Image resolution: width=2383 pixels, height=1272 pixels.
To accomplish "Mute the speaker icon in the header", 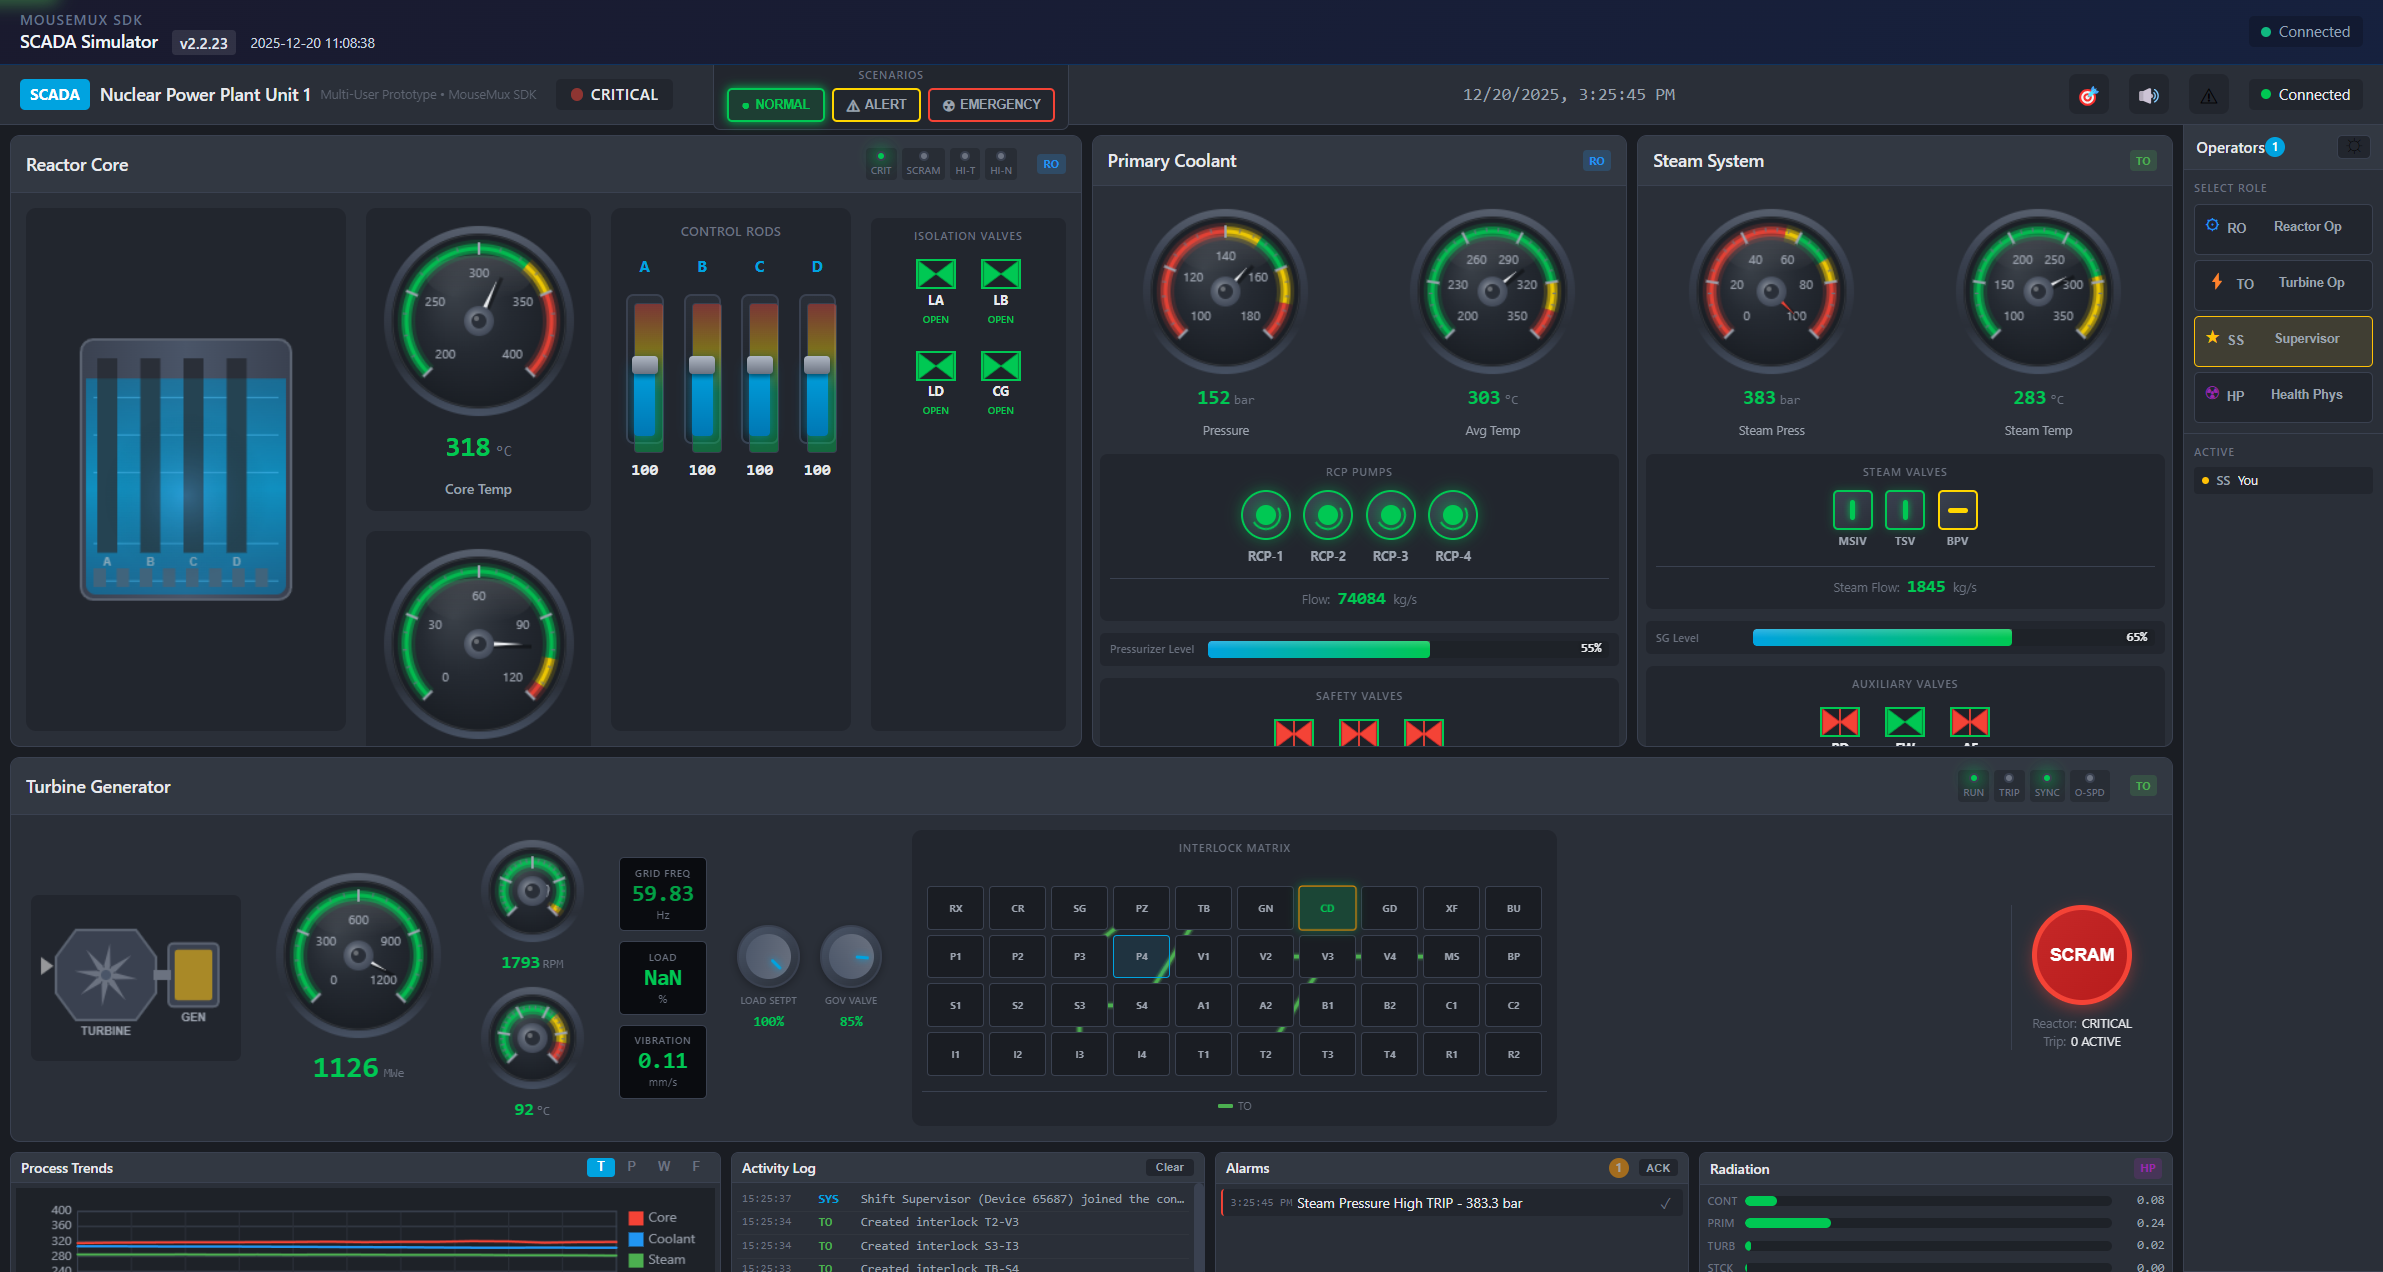I will click(x=2148, y=94).
